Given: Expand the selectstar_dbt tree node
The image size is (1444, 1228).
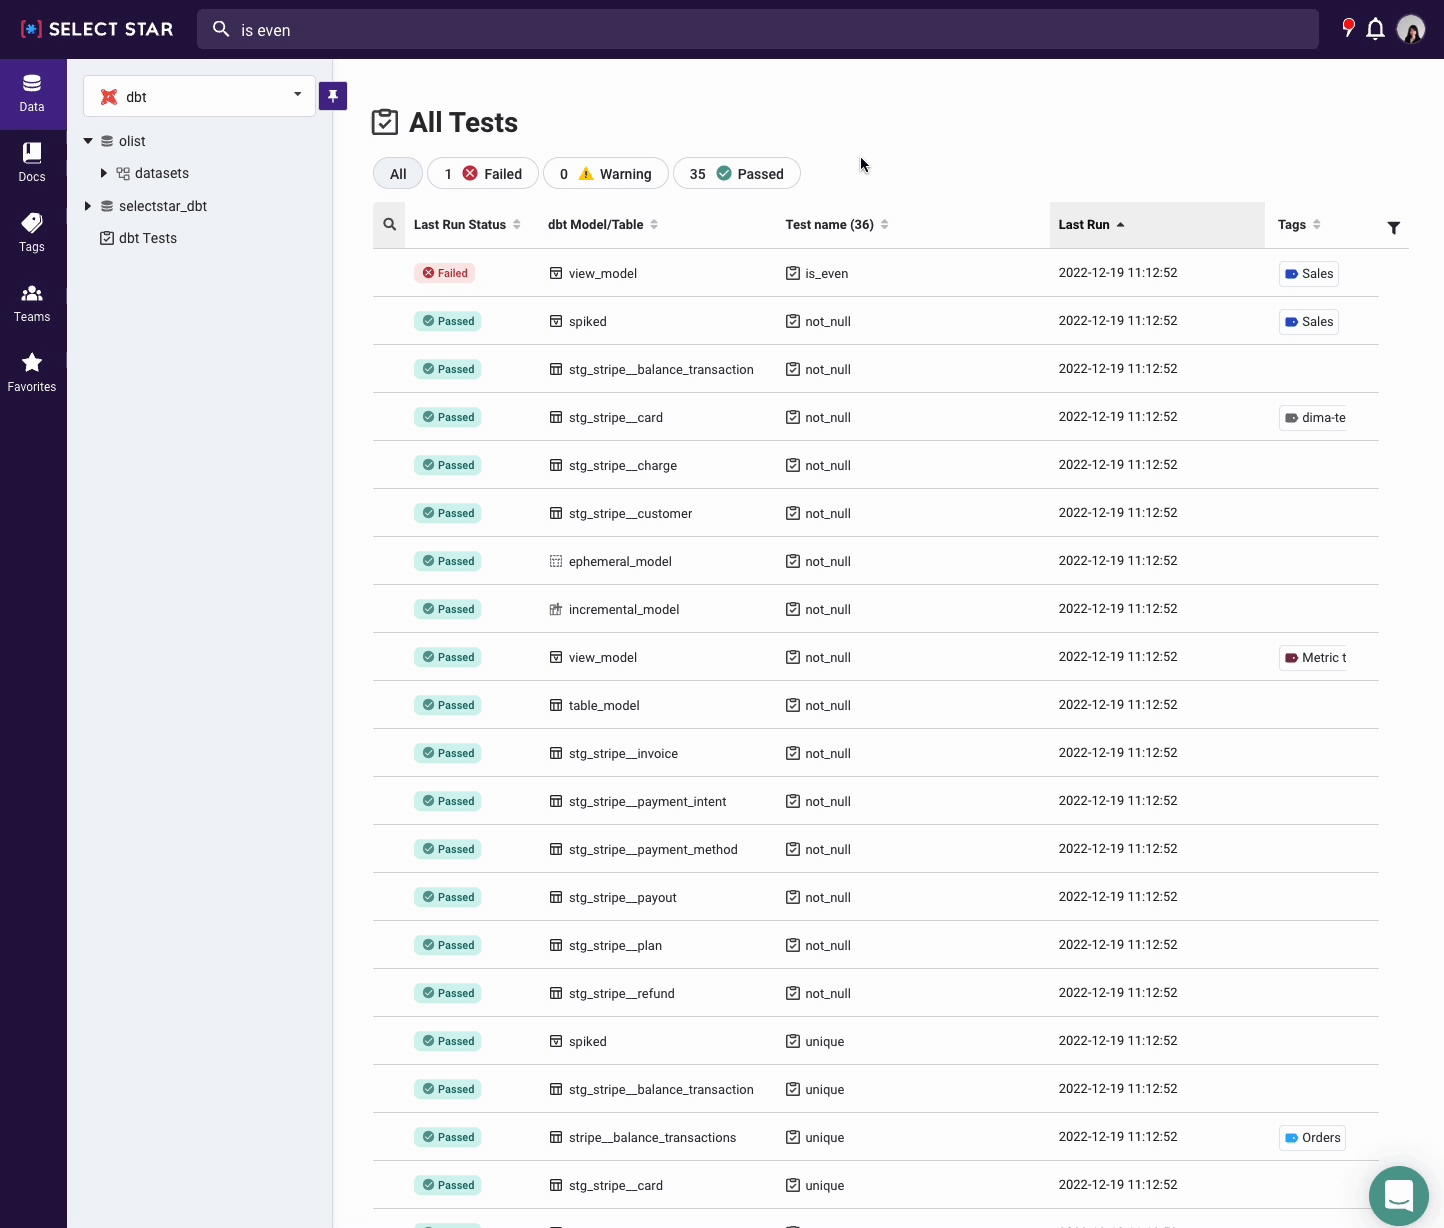Looking at the screenshot, I should (88, 206).
